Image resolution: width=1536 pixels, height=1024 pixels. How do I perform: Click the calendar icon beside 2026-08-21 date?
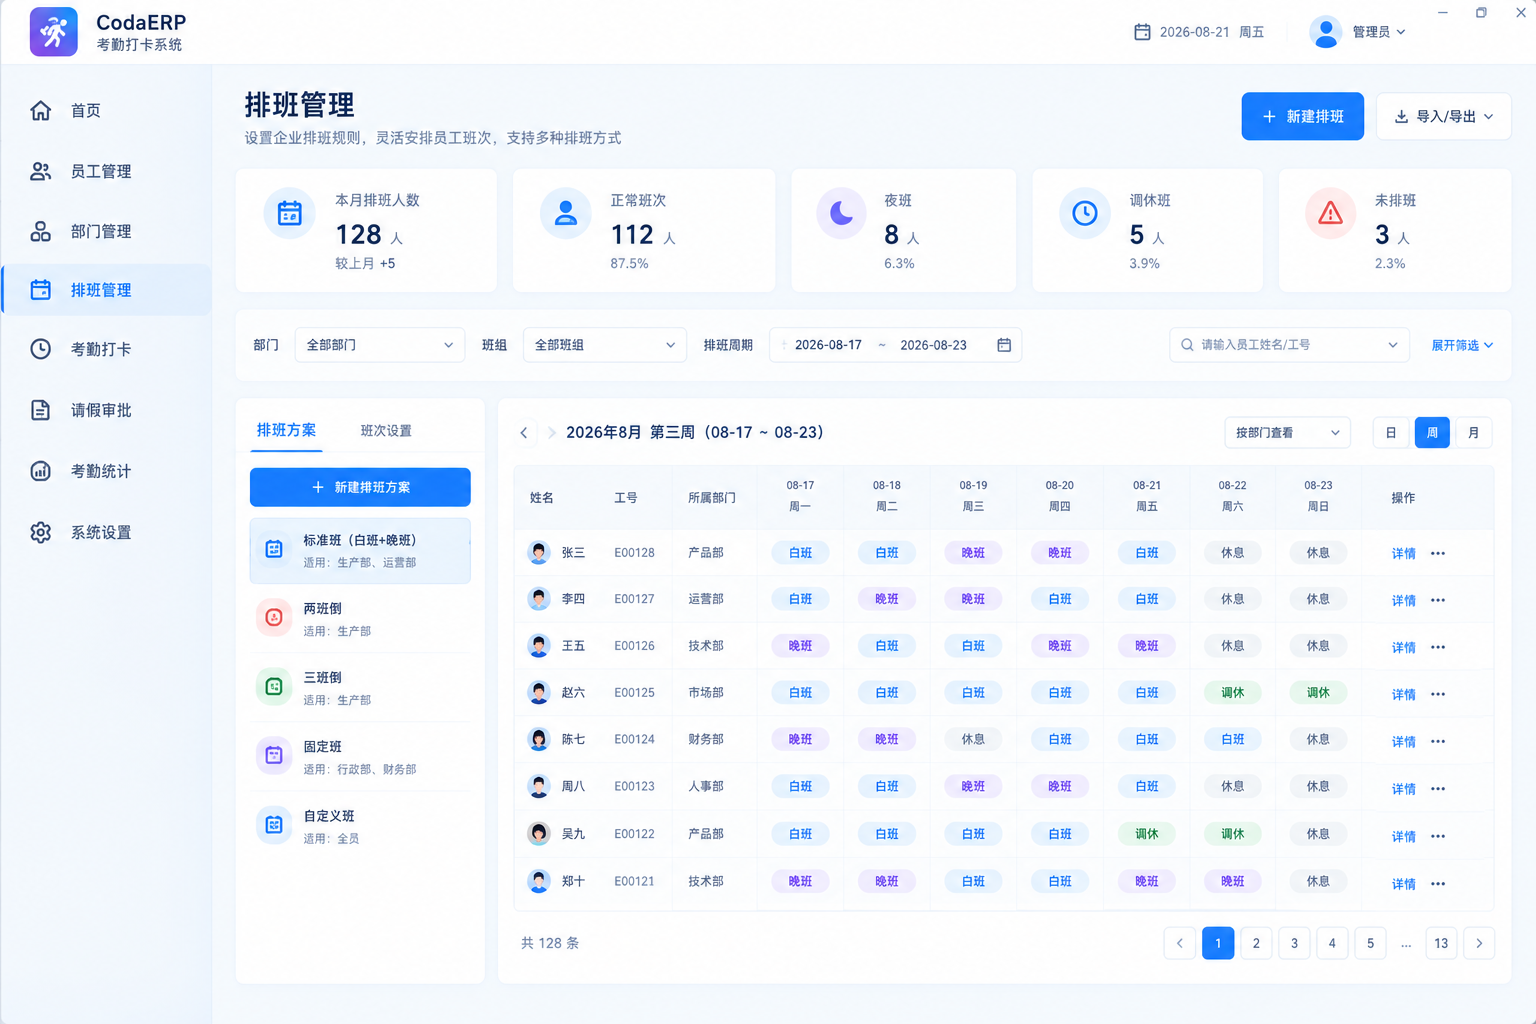point(1142,32)
